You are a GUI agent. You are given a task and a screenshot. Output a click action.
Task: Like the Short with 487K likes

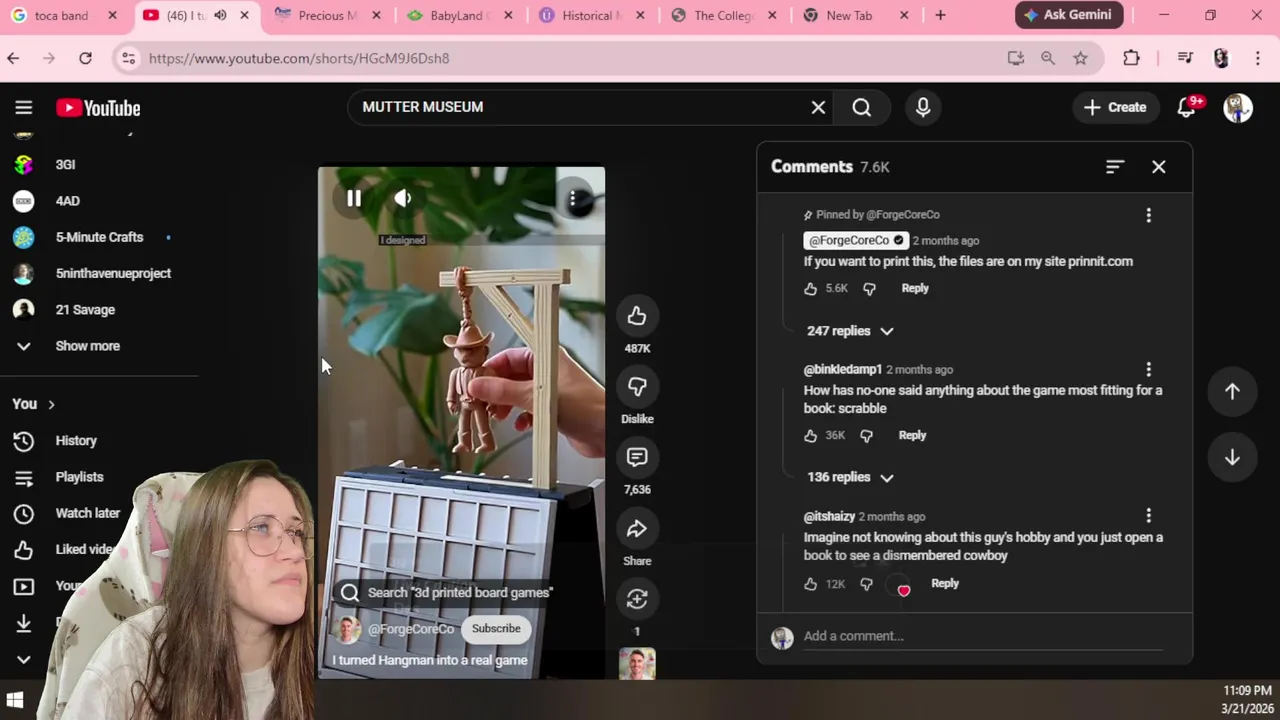click(x=637, y=316)
